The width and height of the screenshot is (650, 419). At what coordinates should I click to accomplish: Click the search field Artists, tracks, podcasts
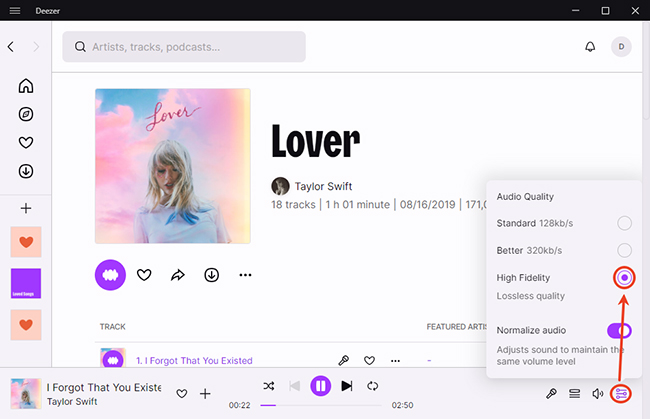pos(184,47)
